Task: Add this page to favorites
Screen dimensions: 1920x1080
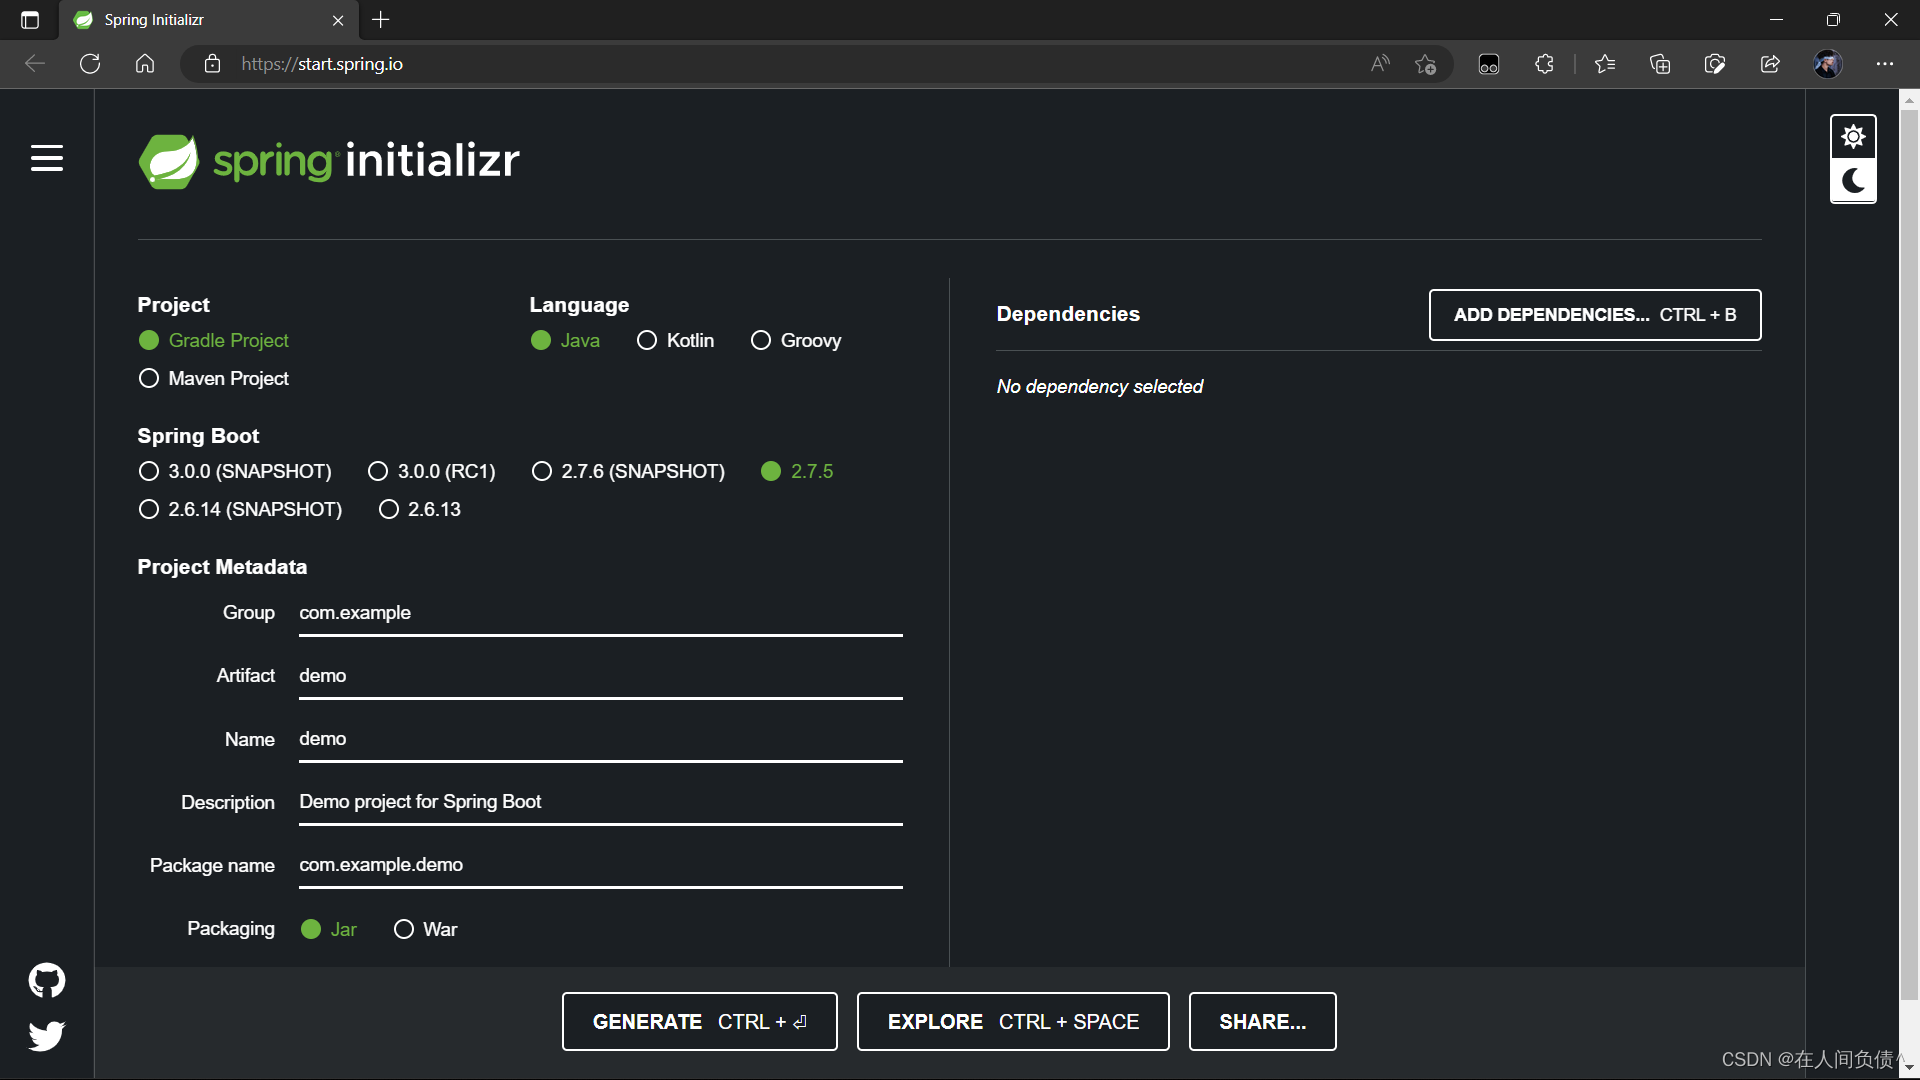Action: (1426, 64)
